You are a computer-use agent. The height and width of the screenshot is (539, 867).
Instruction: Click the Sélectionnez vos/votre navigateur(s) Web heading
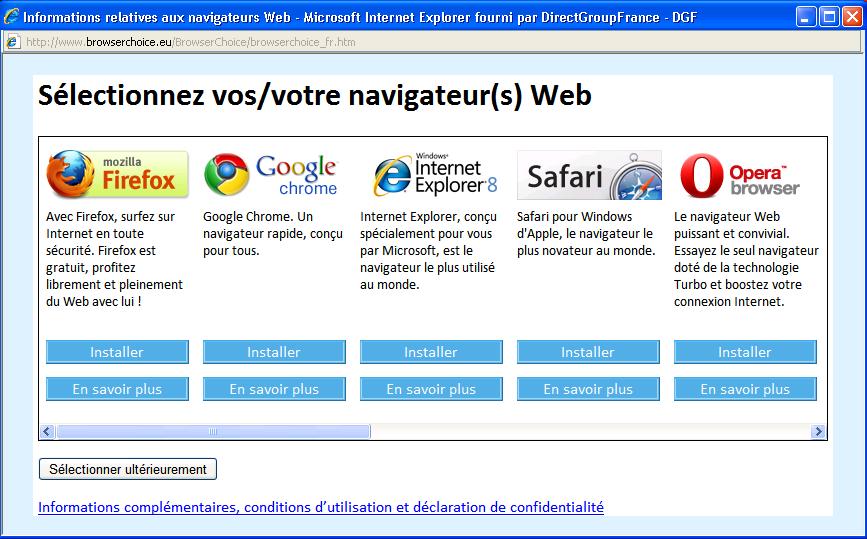tap(315, 95)
